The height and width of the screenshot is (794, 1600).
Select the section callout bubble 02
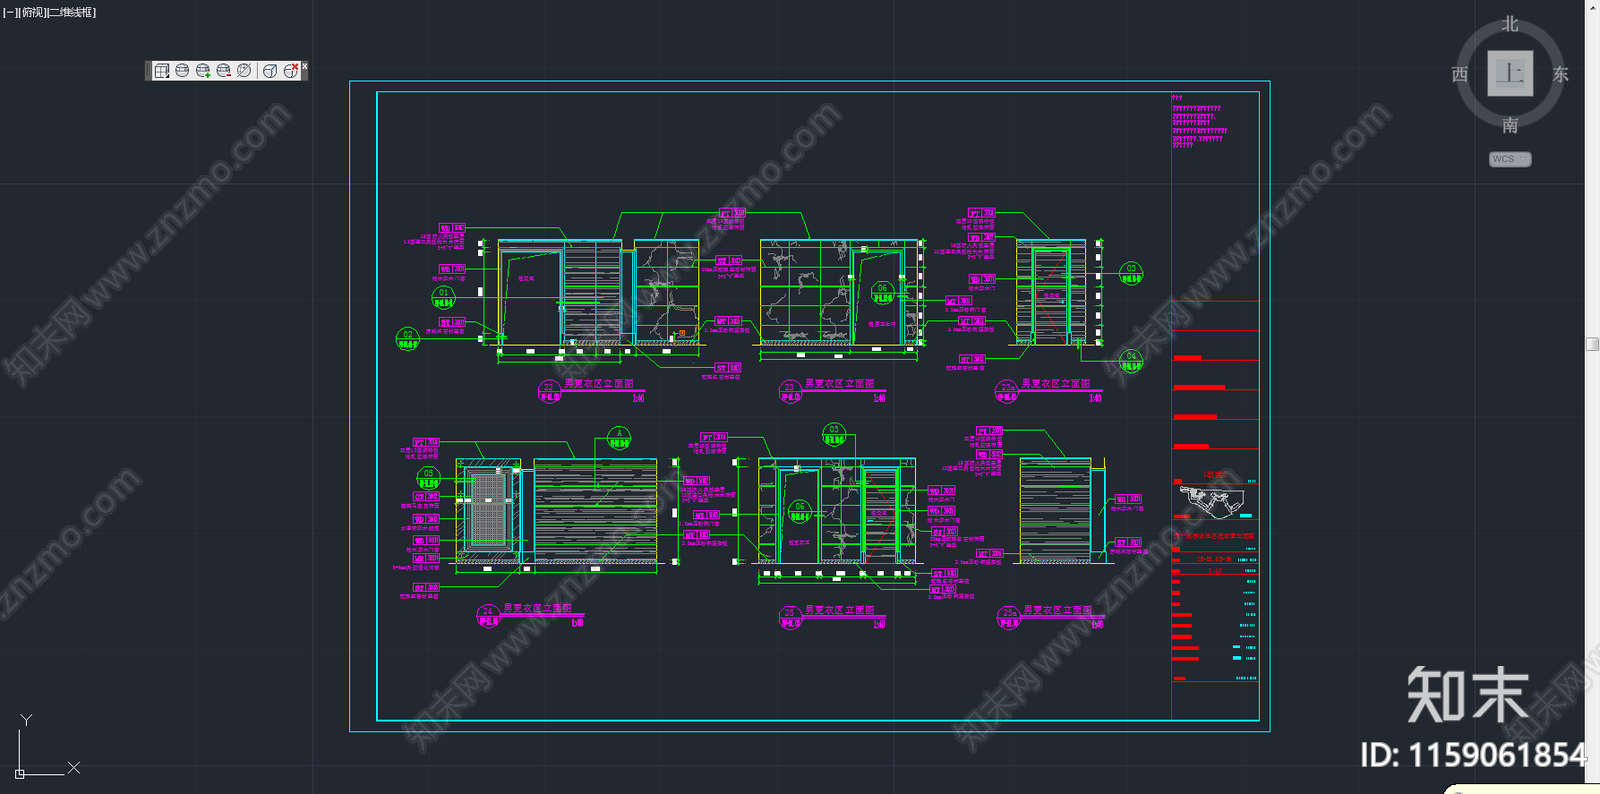coord(407,339)
